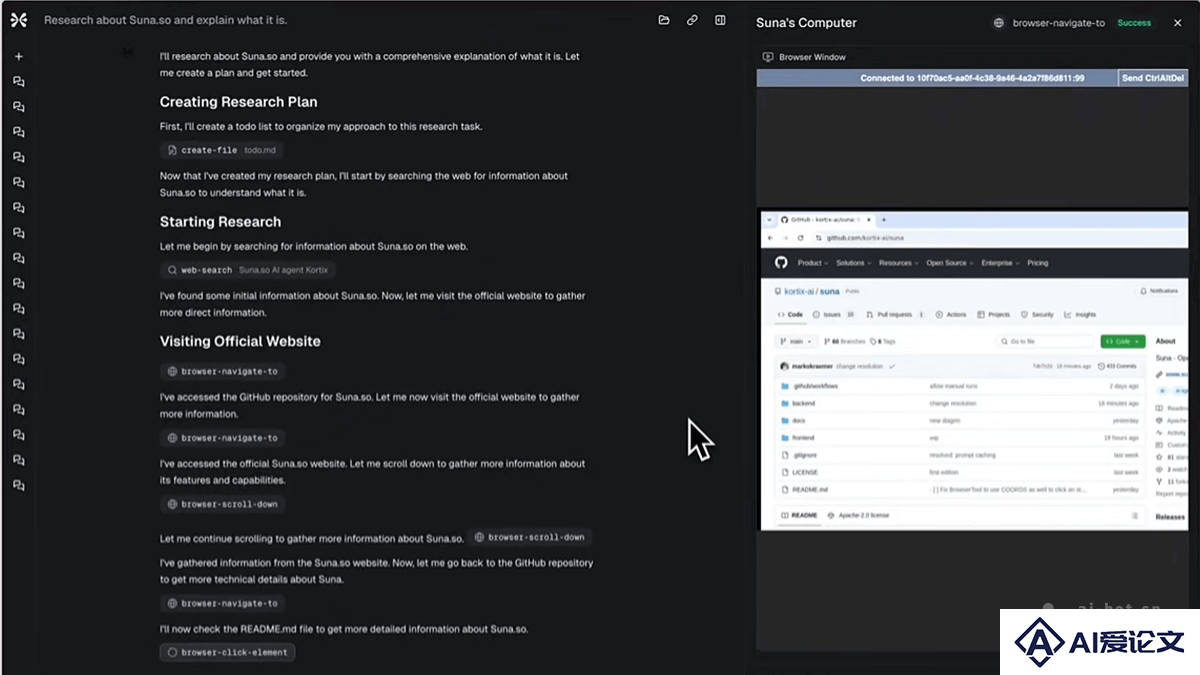Toggle the side panel layout icon
The width and height of the screenshot is (1200, 675).
(720, 20)
